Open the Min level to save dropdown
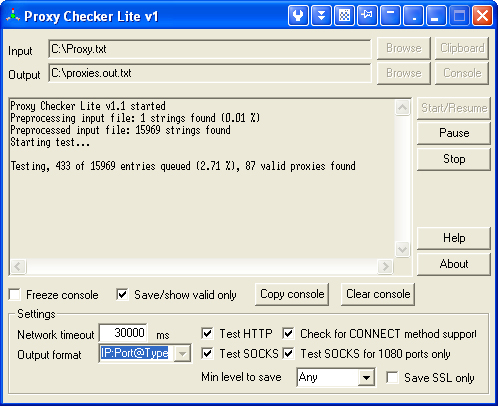Image resolution: width=498 pixels, height=406 pixels. point(366,378)
